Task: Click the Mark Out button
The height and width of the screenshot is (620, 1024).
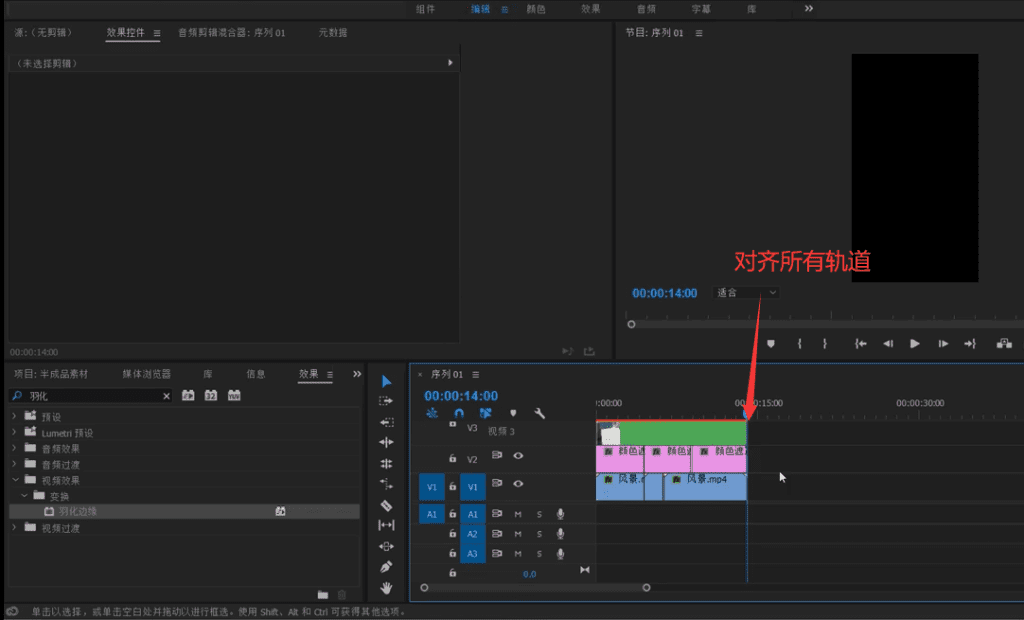Action: tap(825, 344)
